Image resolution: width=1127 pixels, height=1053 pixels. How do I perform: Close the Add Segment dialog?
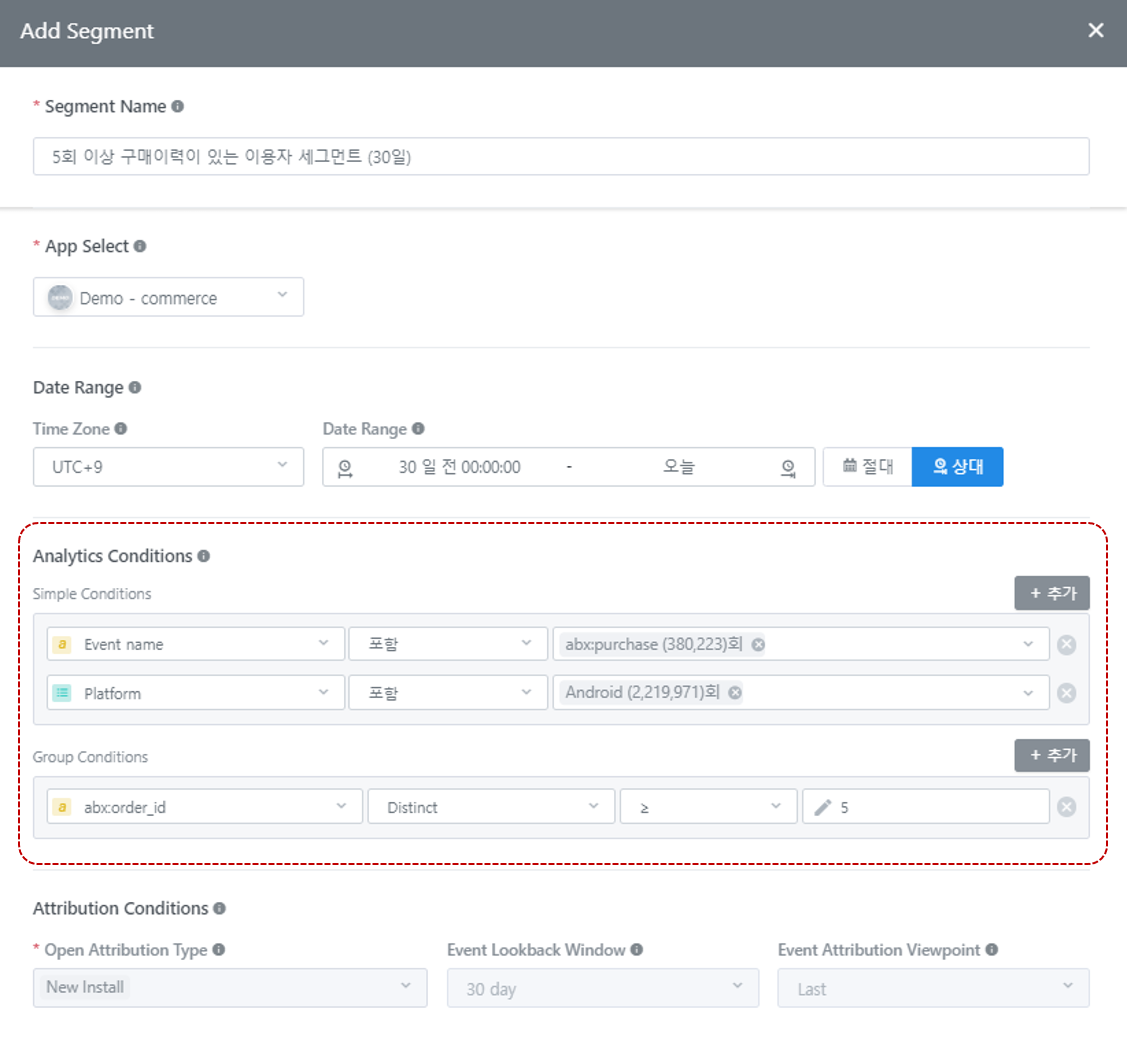click(1095, 30)
